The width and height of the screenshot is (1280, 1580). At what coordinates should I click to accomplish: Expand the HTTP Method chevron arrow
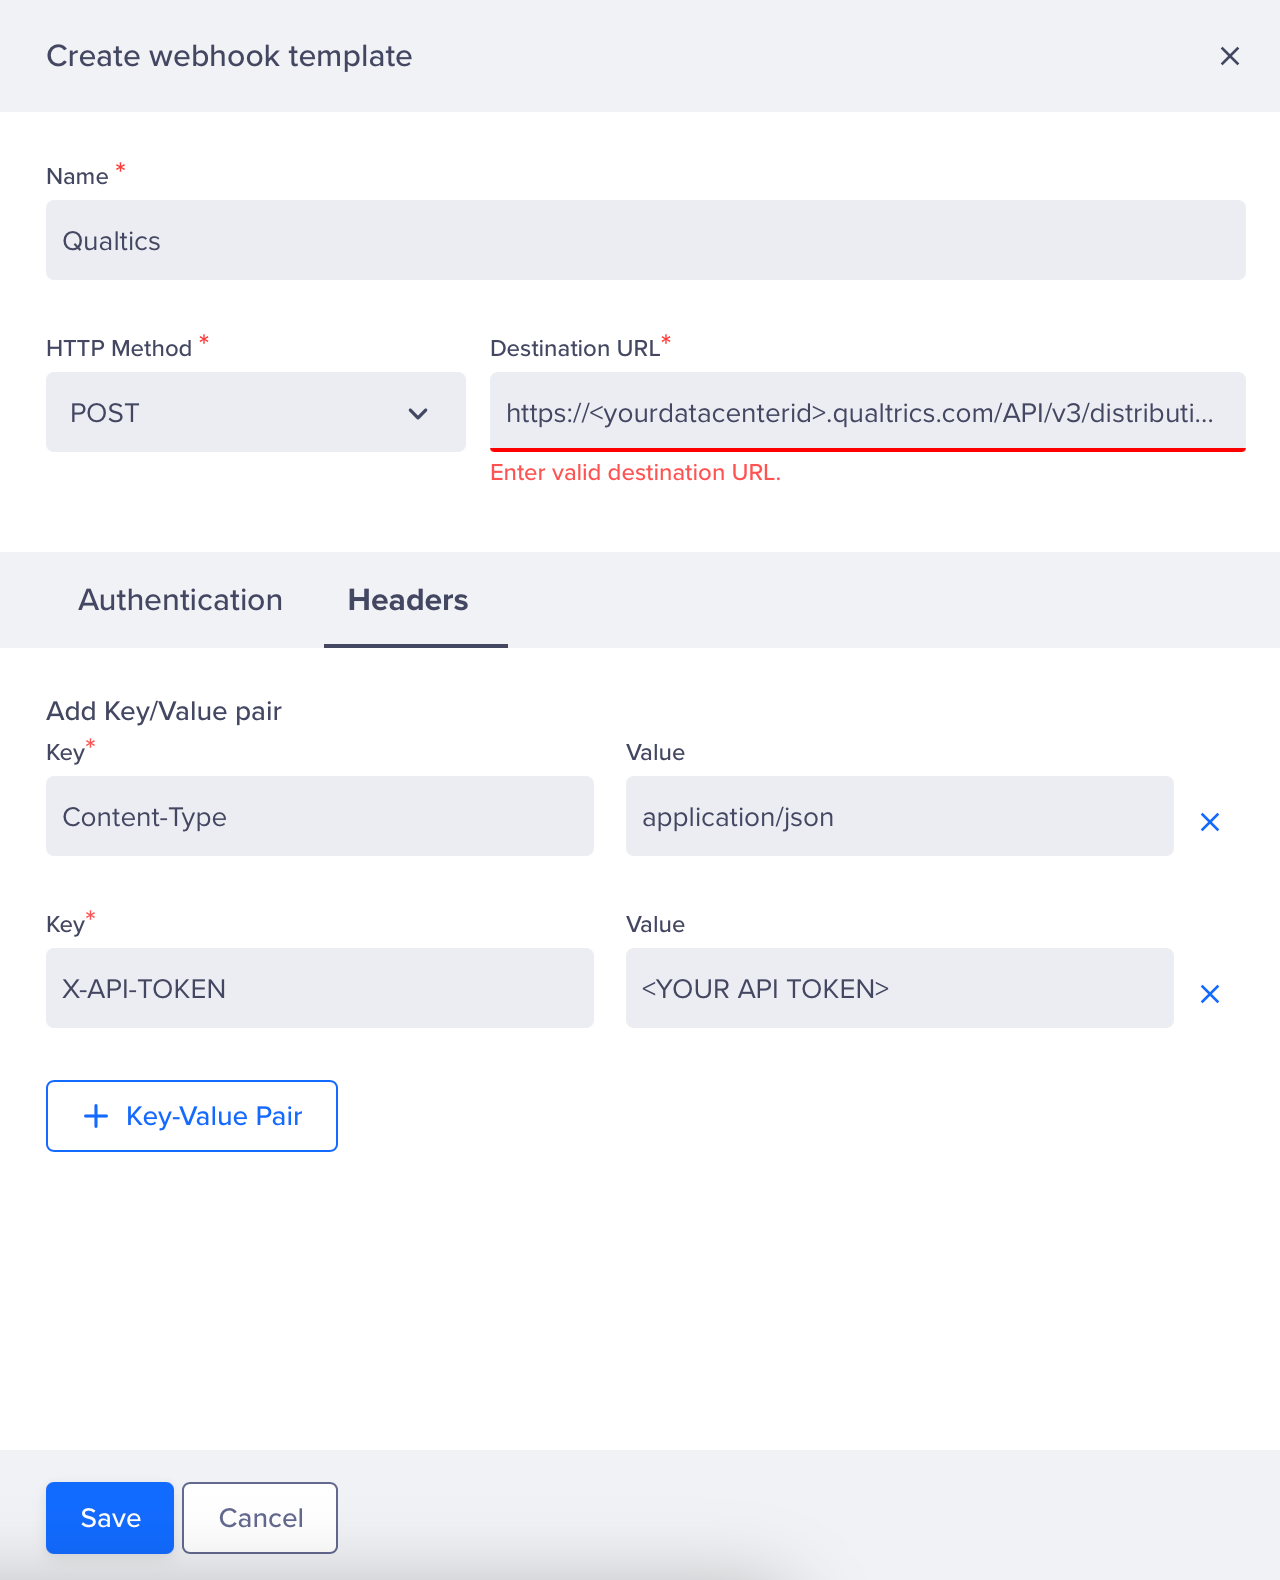pos(418,413)
